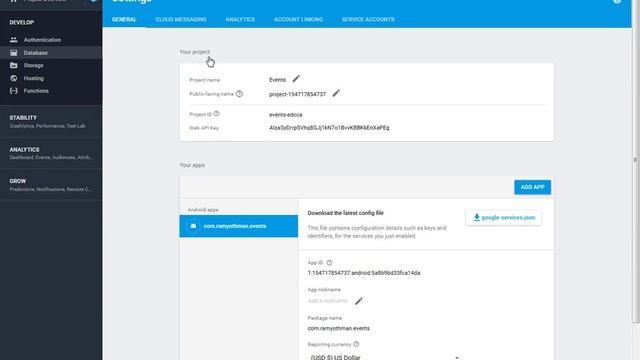Click the Events project name value
The height and width of the screenshot is (360, 640).
coord(277,80)
